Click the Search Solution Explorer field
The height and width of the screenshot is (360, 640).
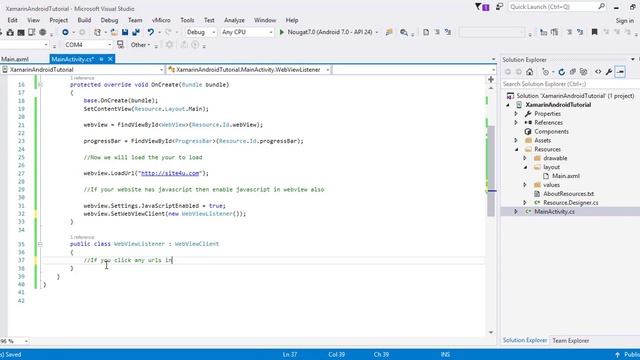(x=570, y=84)
